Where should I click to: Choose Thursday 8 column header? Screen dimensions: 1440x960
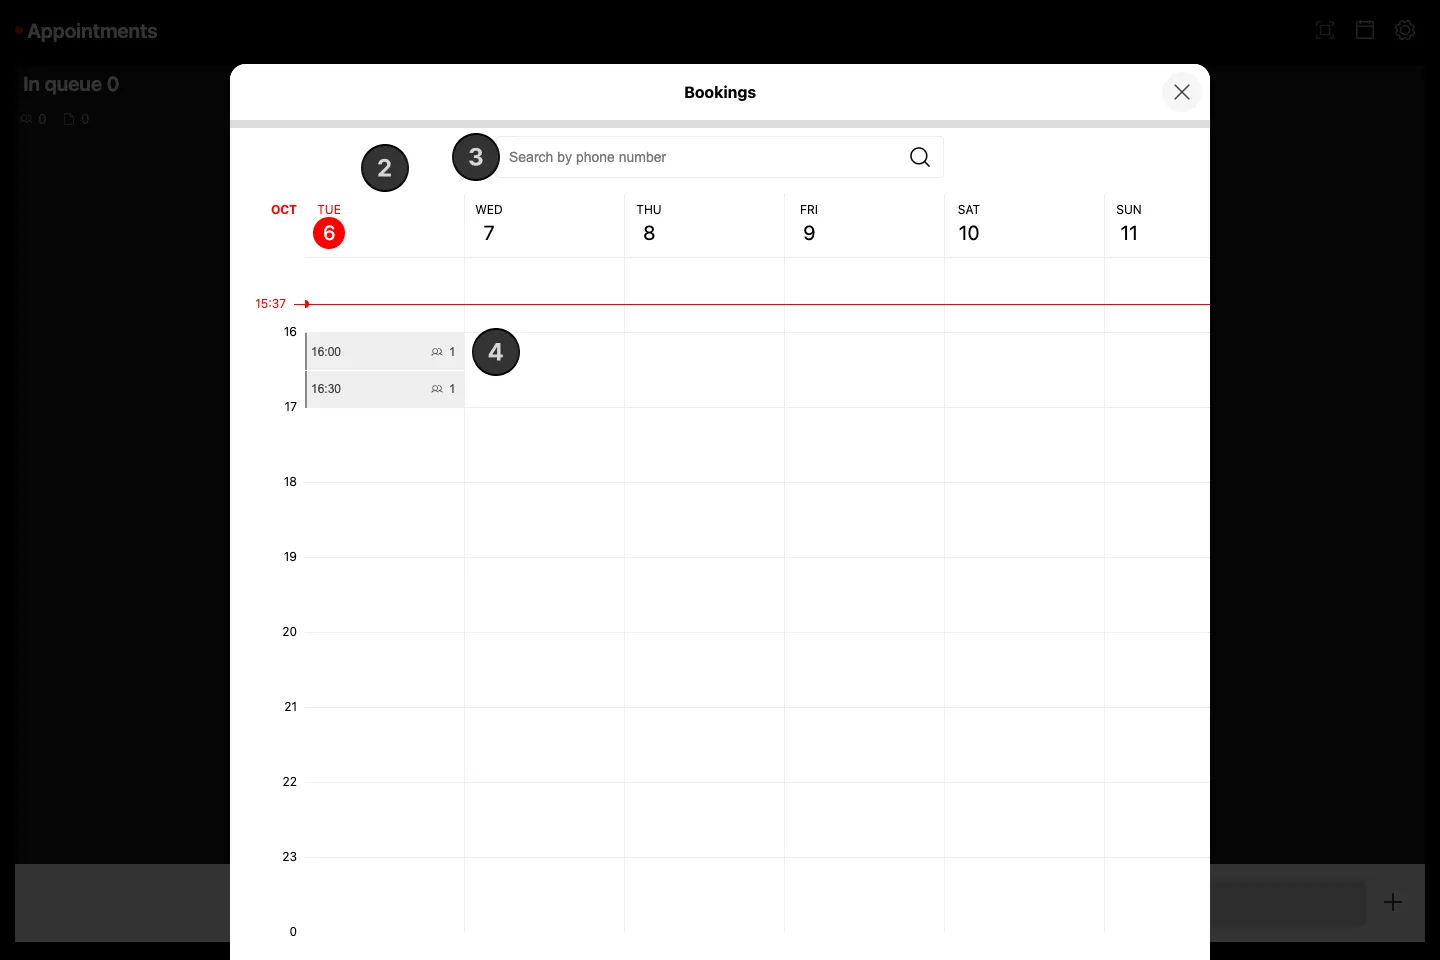[649, 224]
